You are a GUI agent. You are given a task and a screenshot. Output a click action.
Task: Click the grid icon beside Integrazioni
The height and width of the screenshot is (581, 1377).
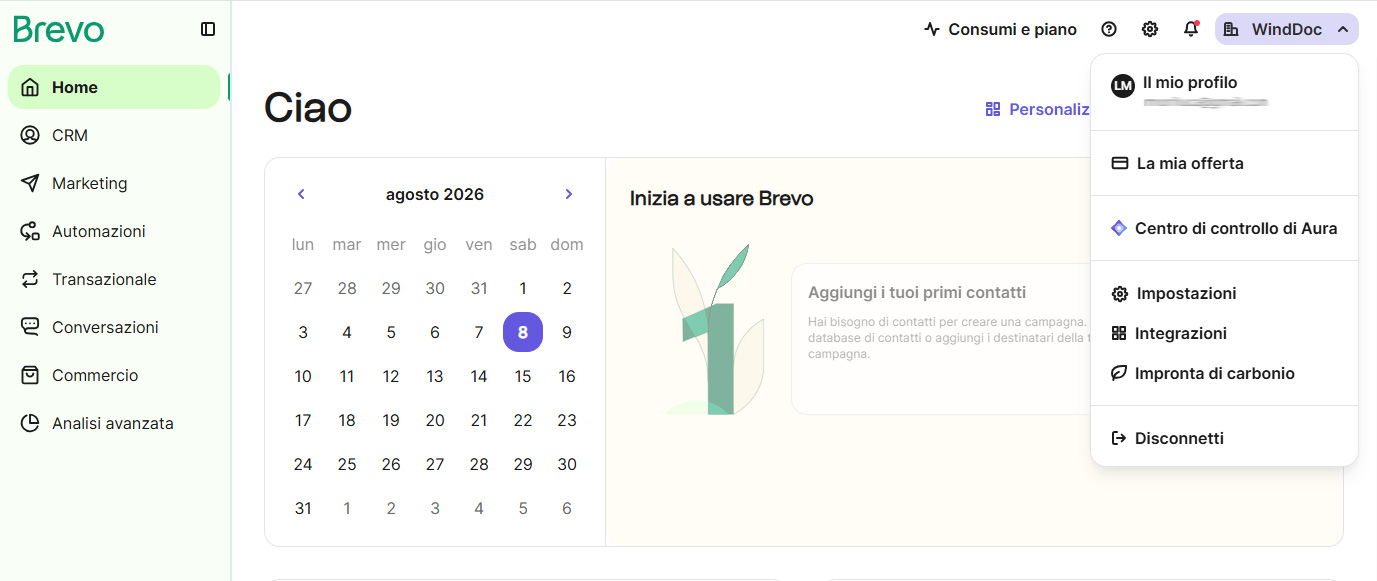click(1119, 333)
